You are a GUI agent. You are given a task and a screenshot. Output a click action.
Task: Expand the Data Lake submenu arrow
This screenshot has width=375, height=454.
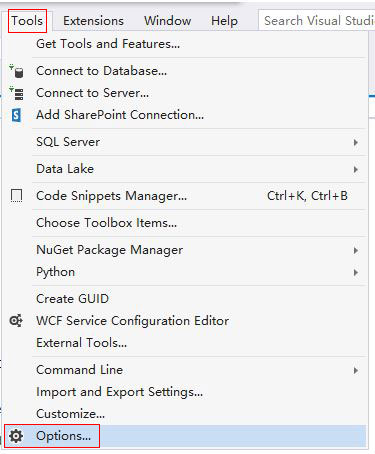click(x=356, y=169)
